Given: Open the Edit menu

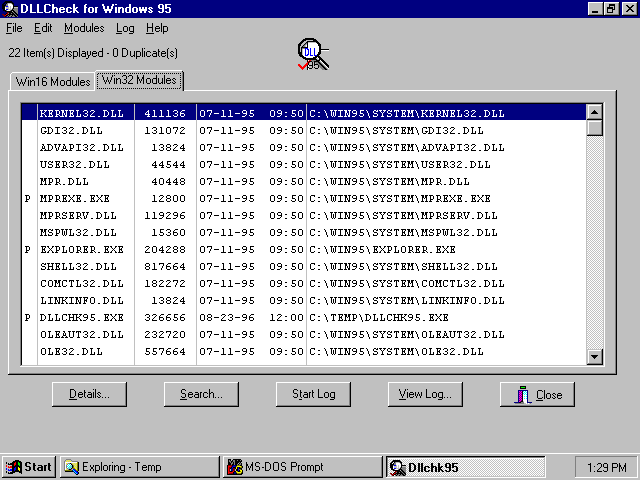Looking at the screenshot, I should (43, 28).
